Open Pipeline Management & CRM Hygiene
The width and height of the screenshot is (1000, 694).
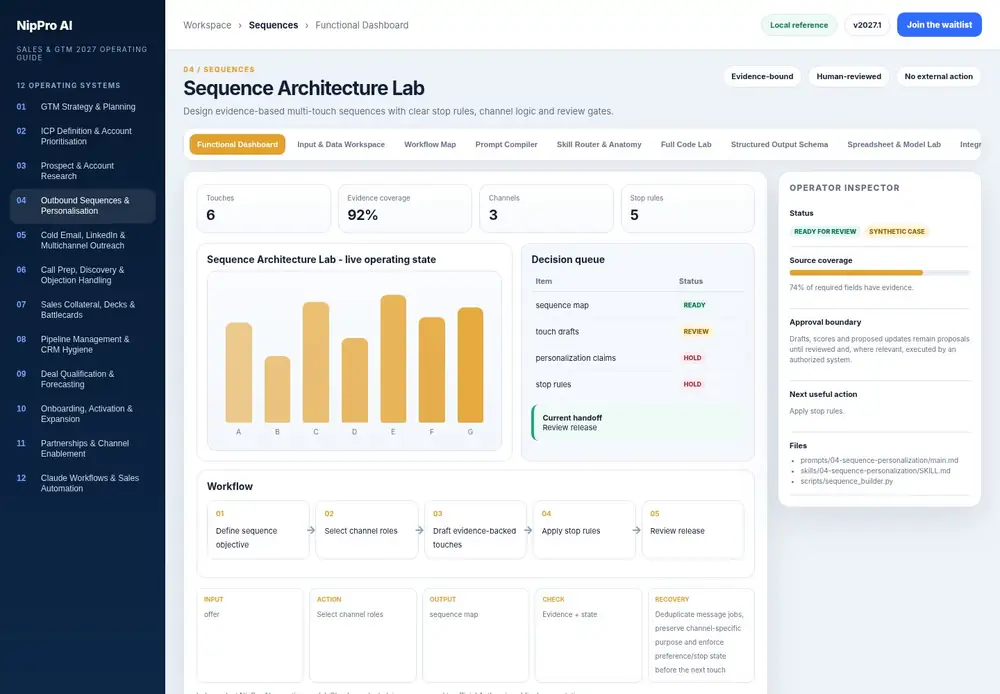click(82, 344)
